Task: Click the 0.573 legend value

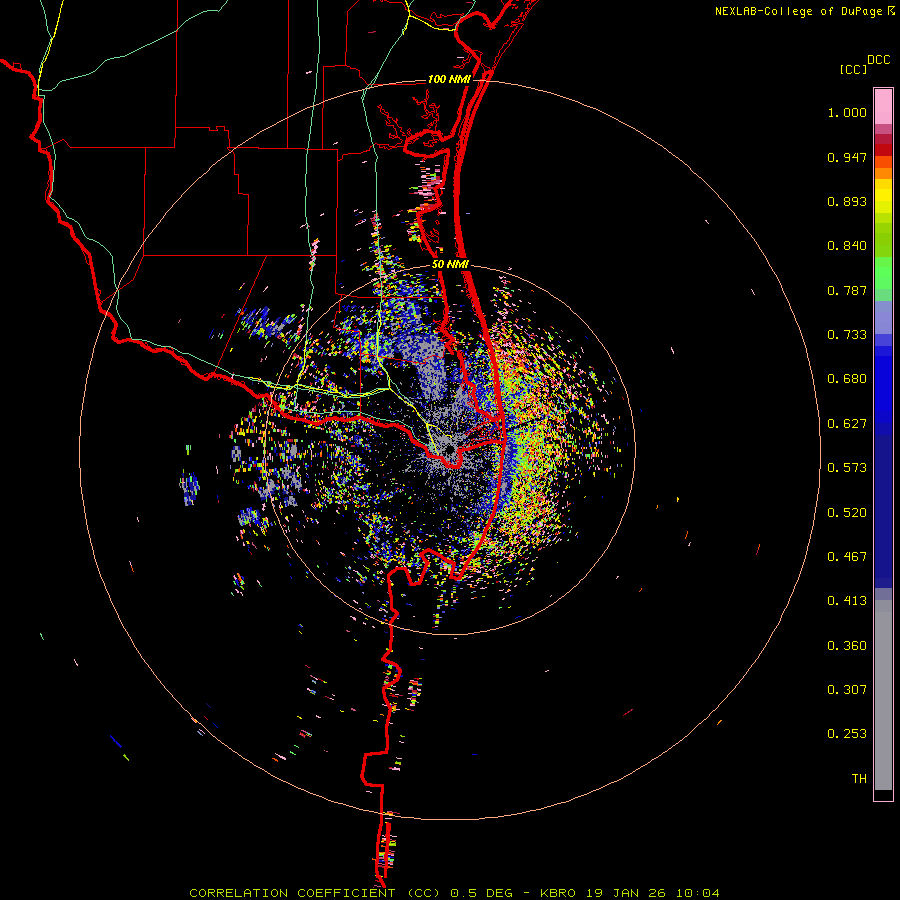Action: [847, 468]
